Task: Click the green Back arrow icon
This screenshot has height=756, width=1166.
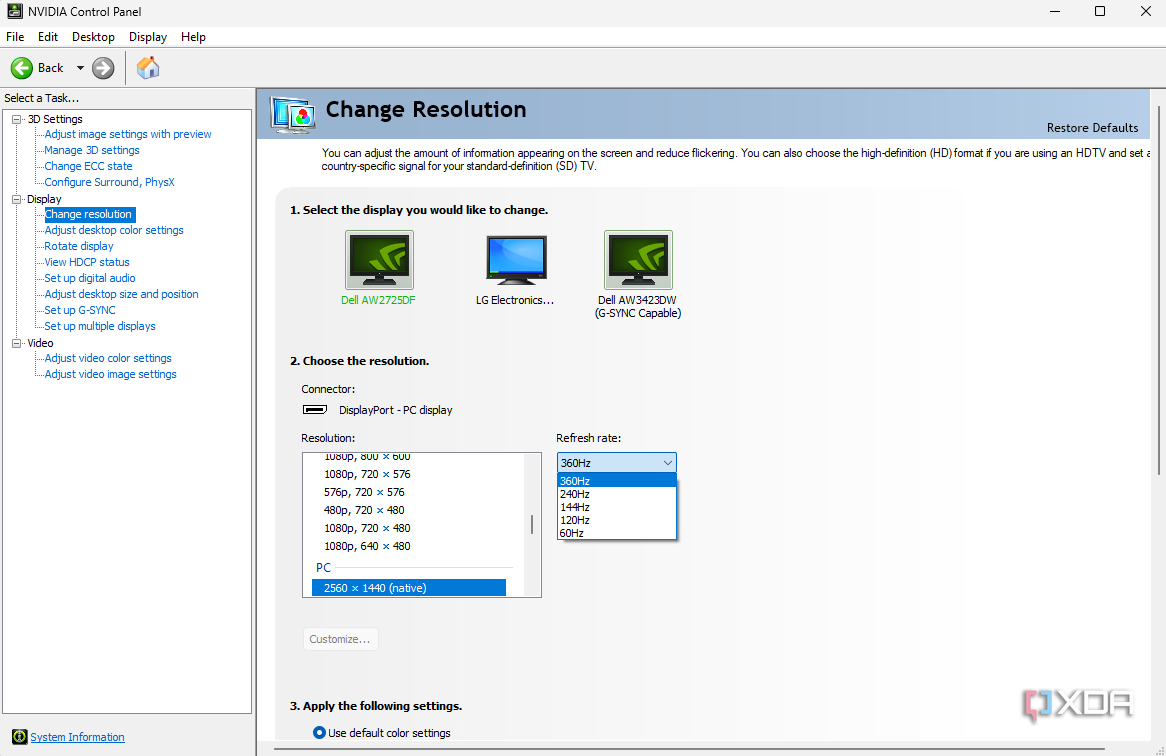Action: (x=22, y=68)
